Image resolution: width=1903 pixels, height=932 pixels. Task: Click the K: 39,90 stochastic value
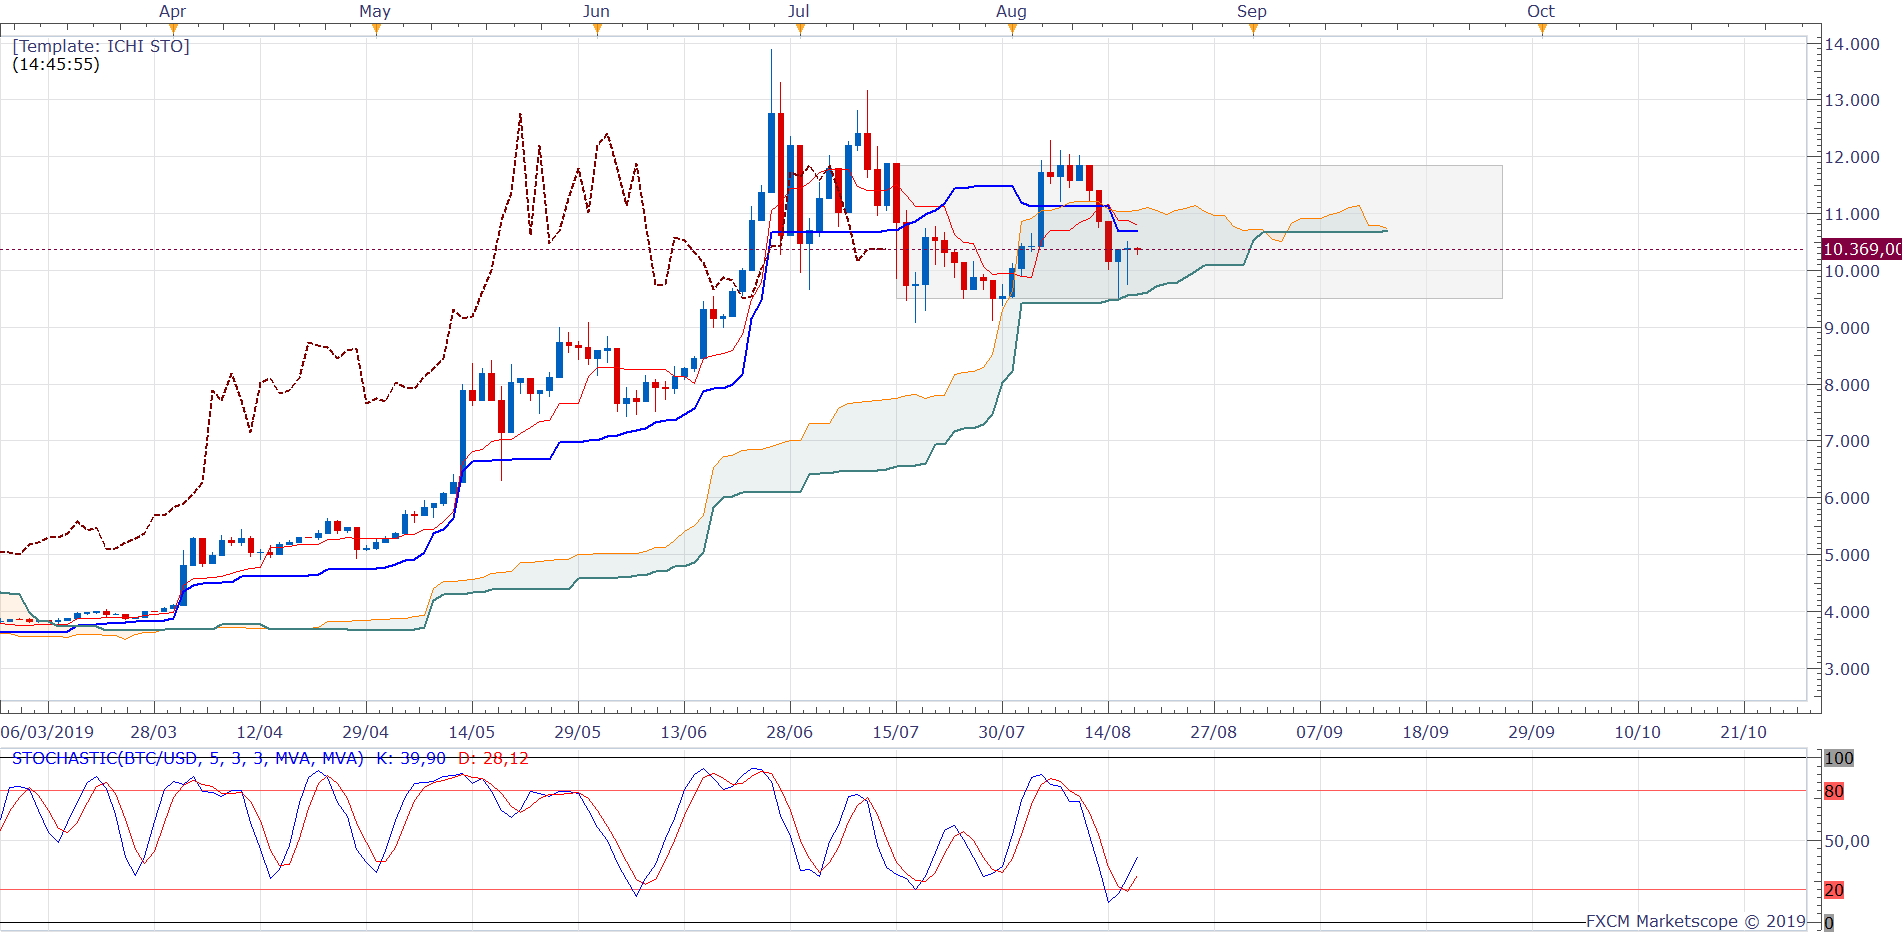(411, 758)
